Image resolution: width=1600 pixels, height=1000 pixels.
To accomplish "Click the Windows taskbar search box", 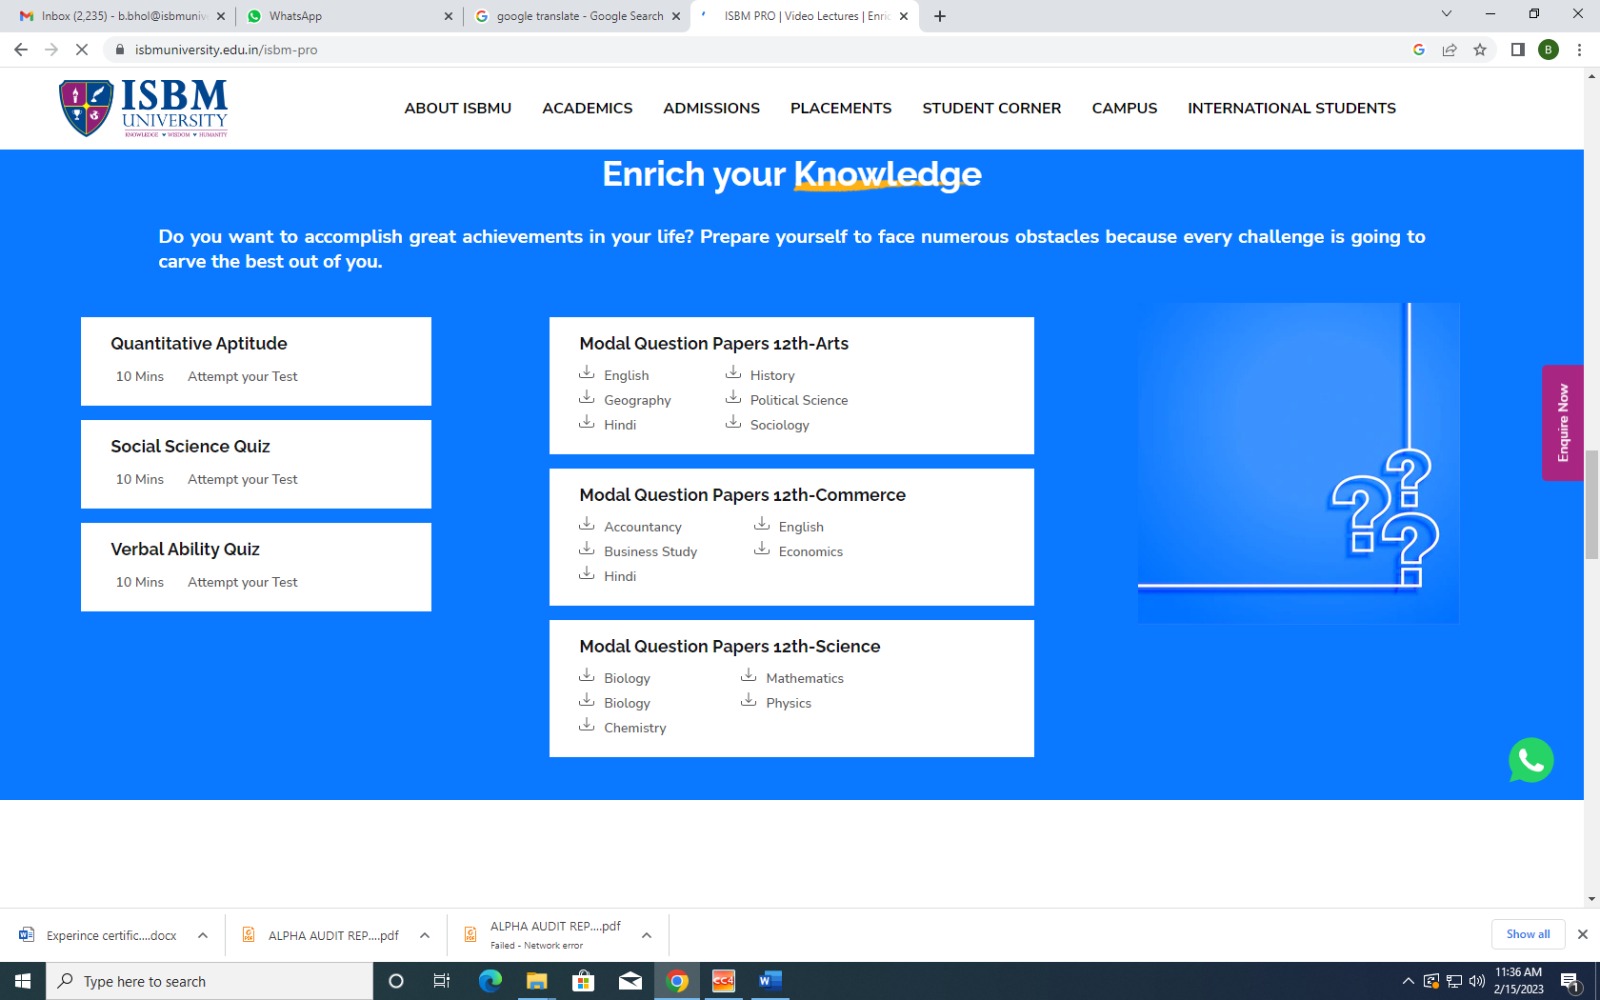I will [x=210, y=981].
